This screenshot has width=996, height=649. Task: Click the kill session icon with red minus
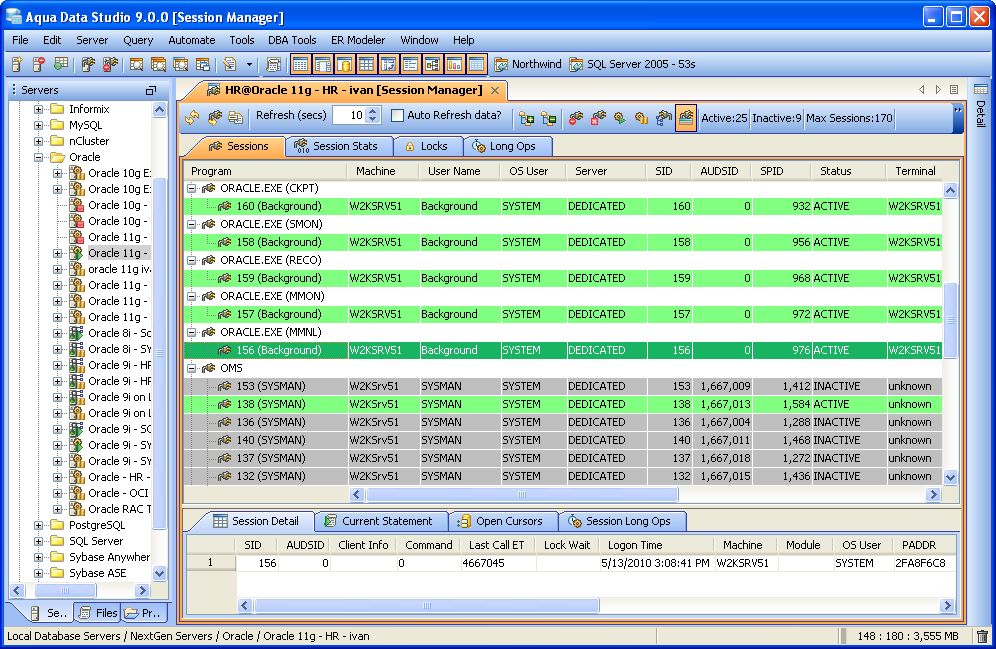click(x=575, y=118)
